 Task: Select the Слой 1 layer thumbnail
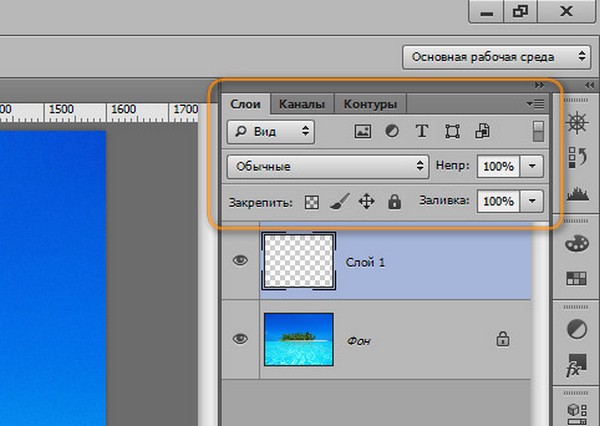(298, 260)
